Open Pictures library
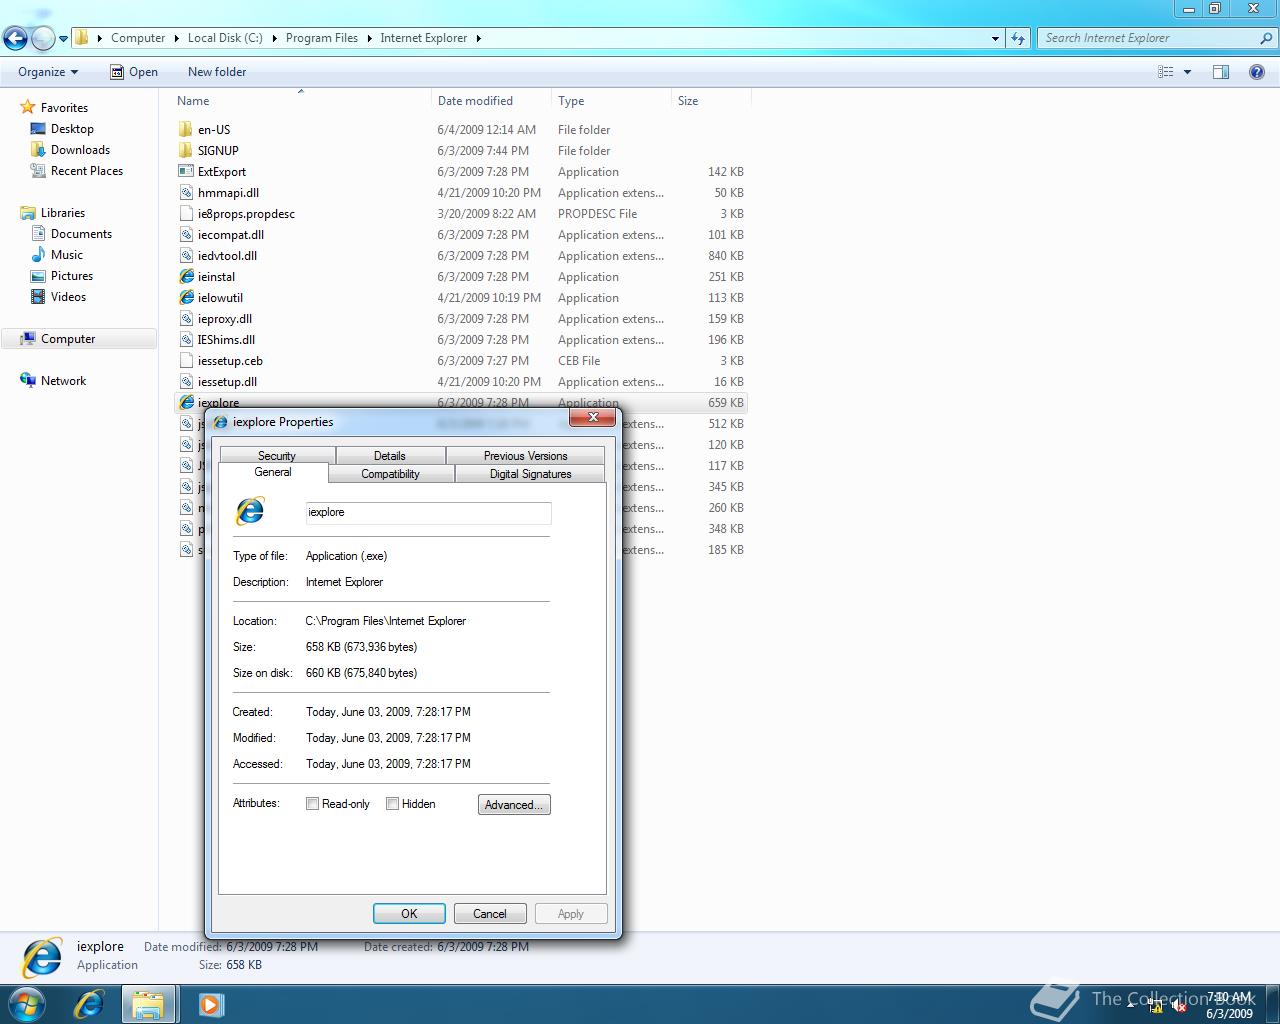Image resolution: width=1280 pixels, height=1024 pixels. (72, 276)
